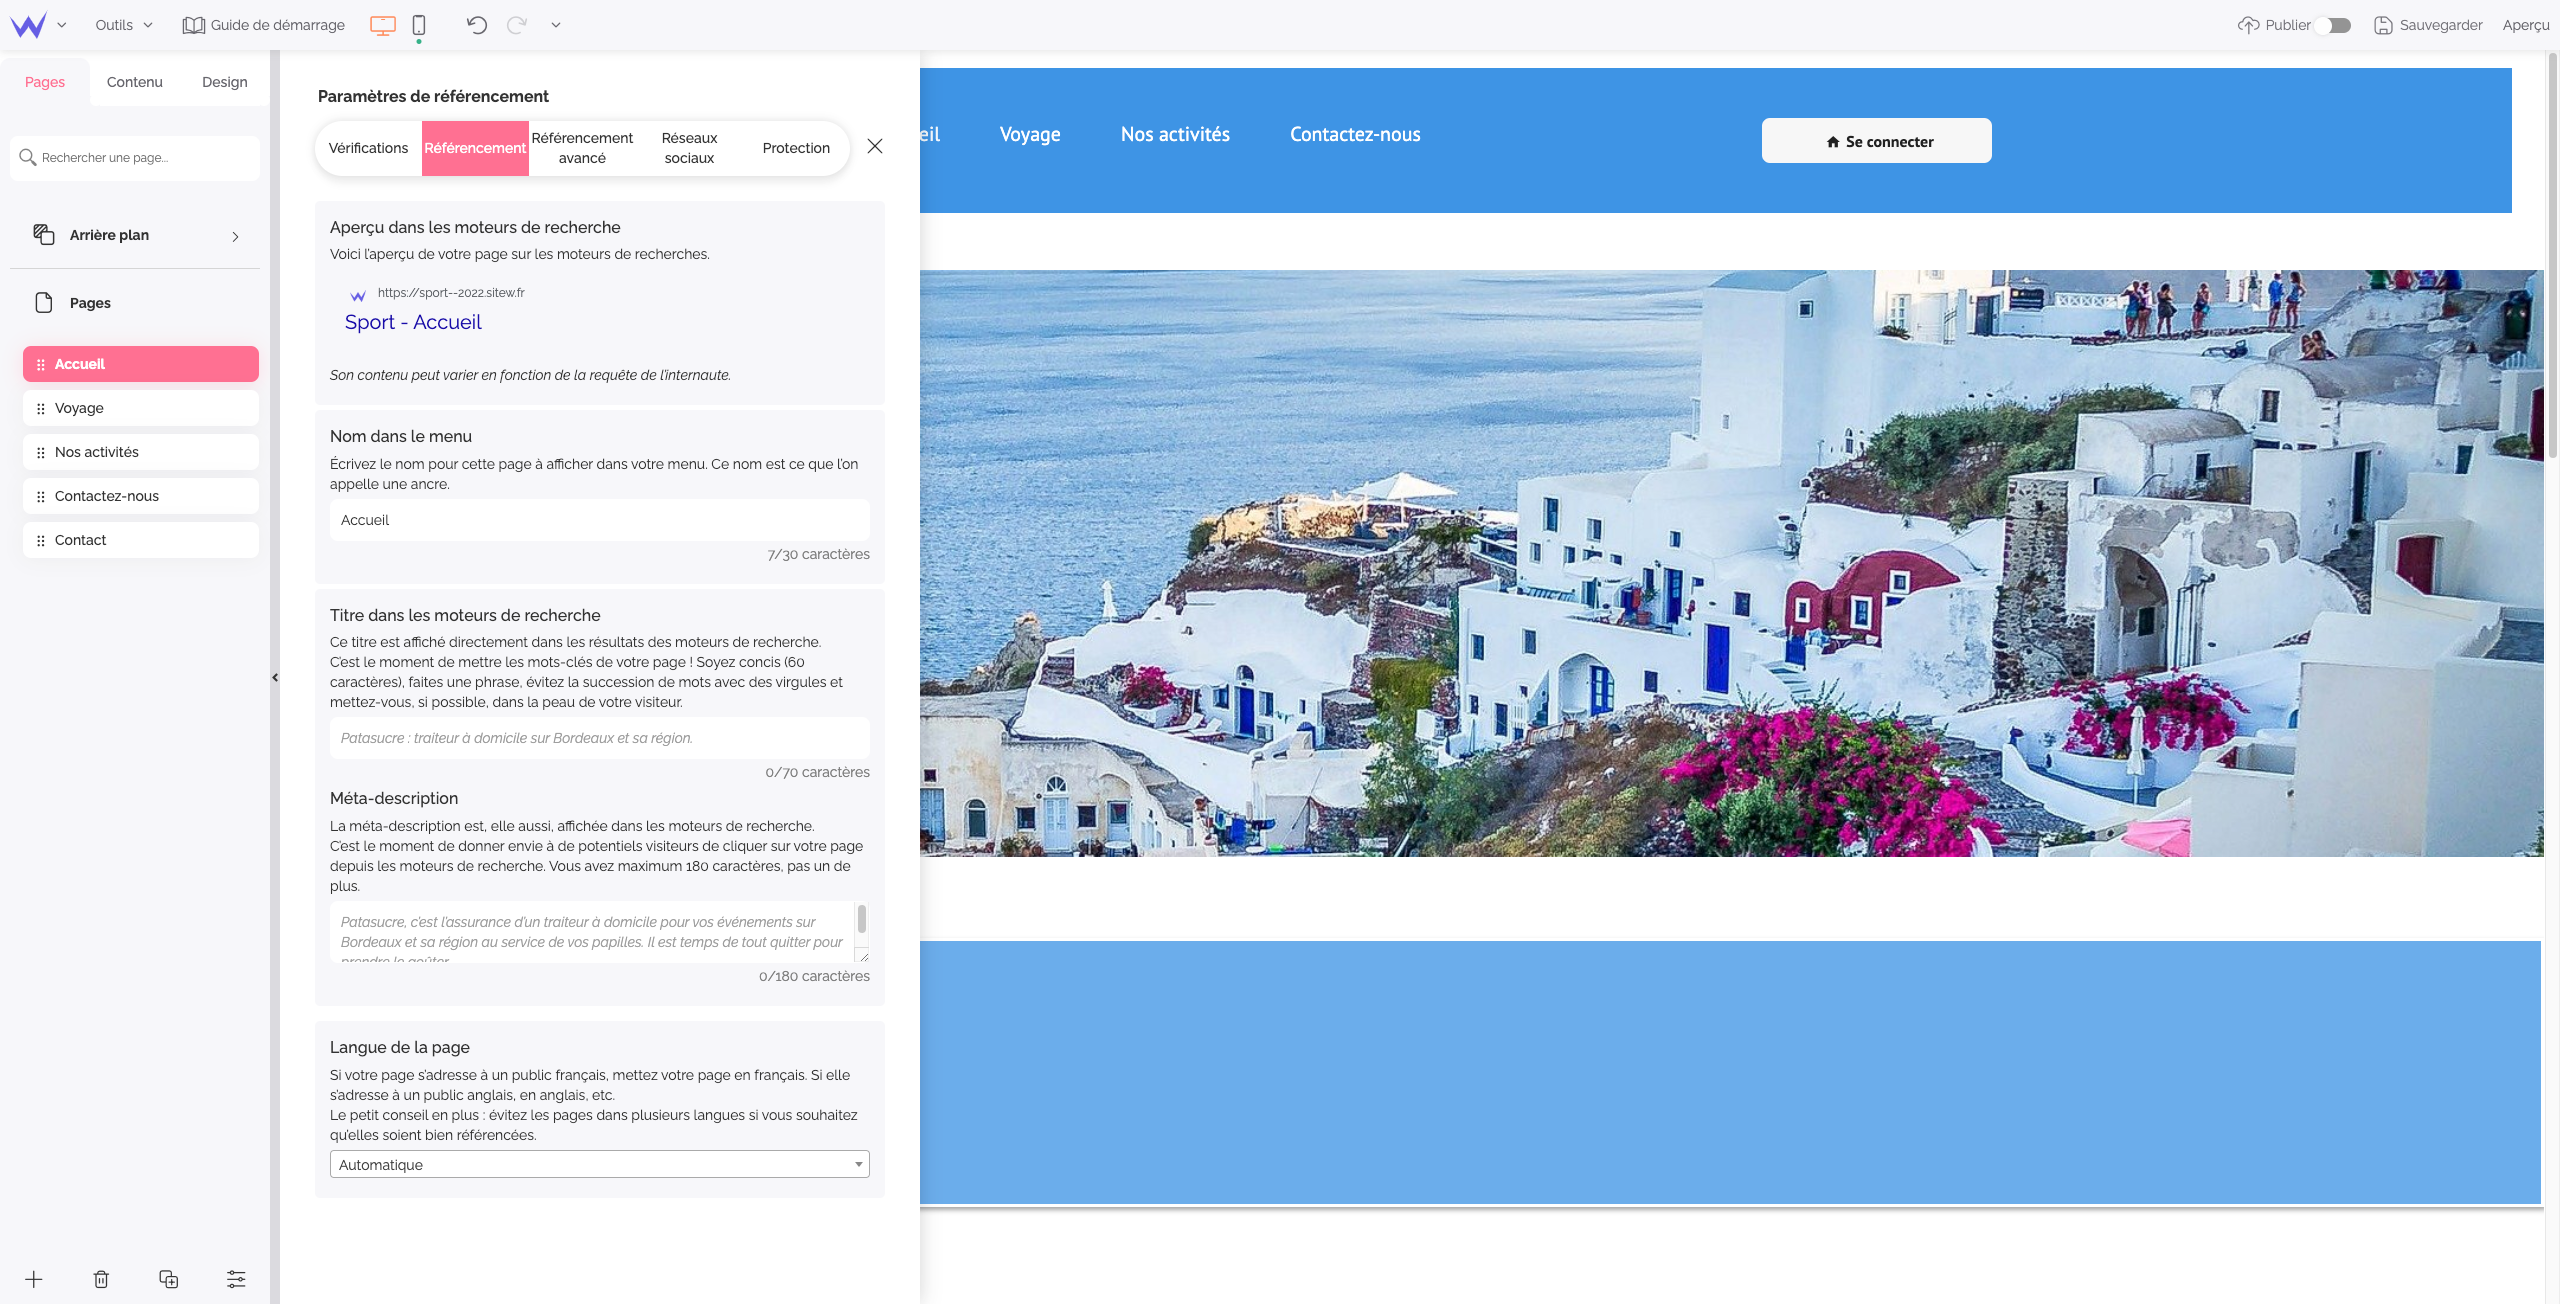The height and width of the screenshot is (1304, 2560).
Task: Open the 'Guide de démarrage'
Action: 263,25
